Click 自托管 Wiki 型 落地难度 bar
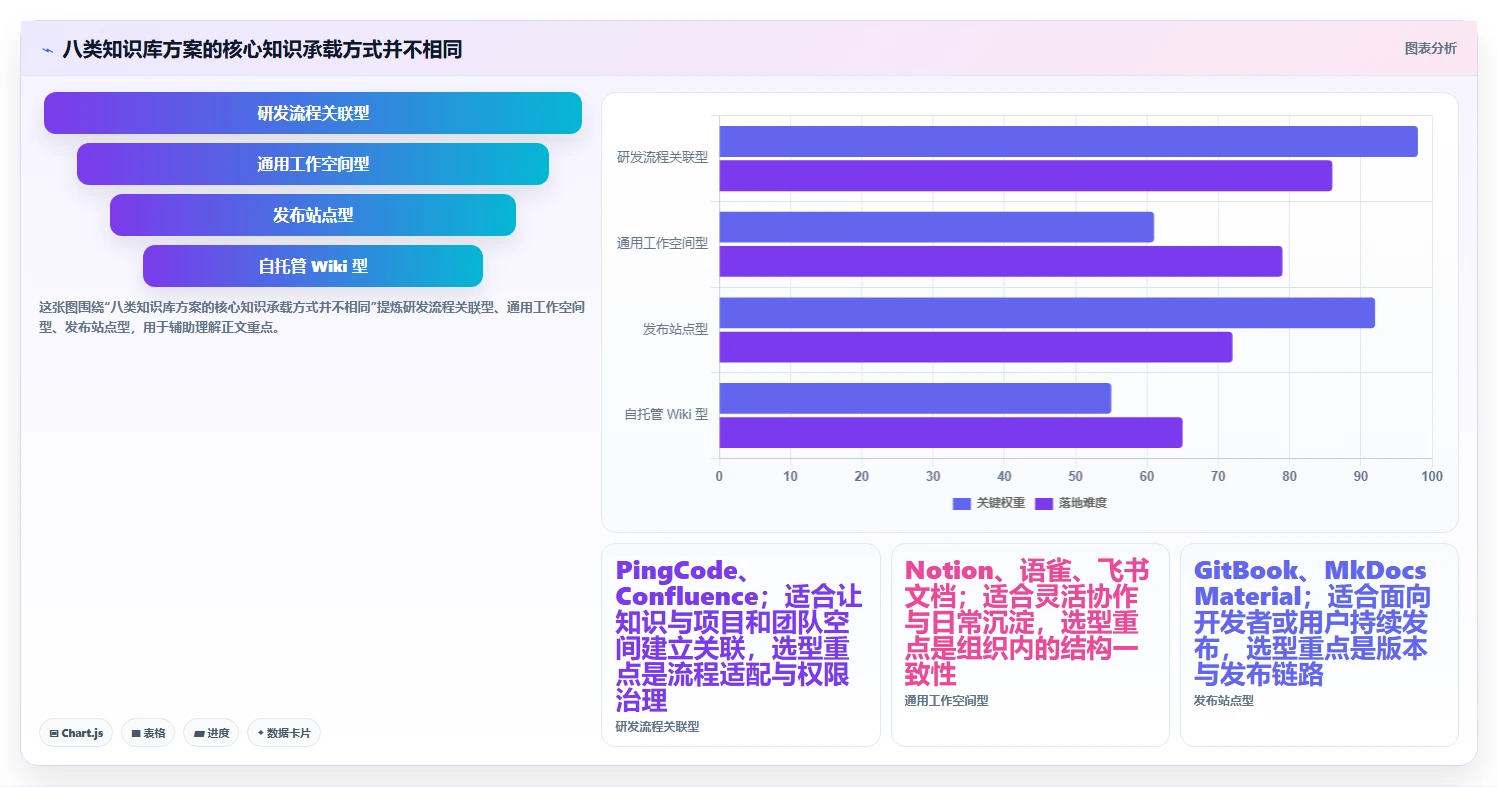The width and height of the screenshot is (1498, 787). [x=950, y=433]
